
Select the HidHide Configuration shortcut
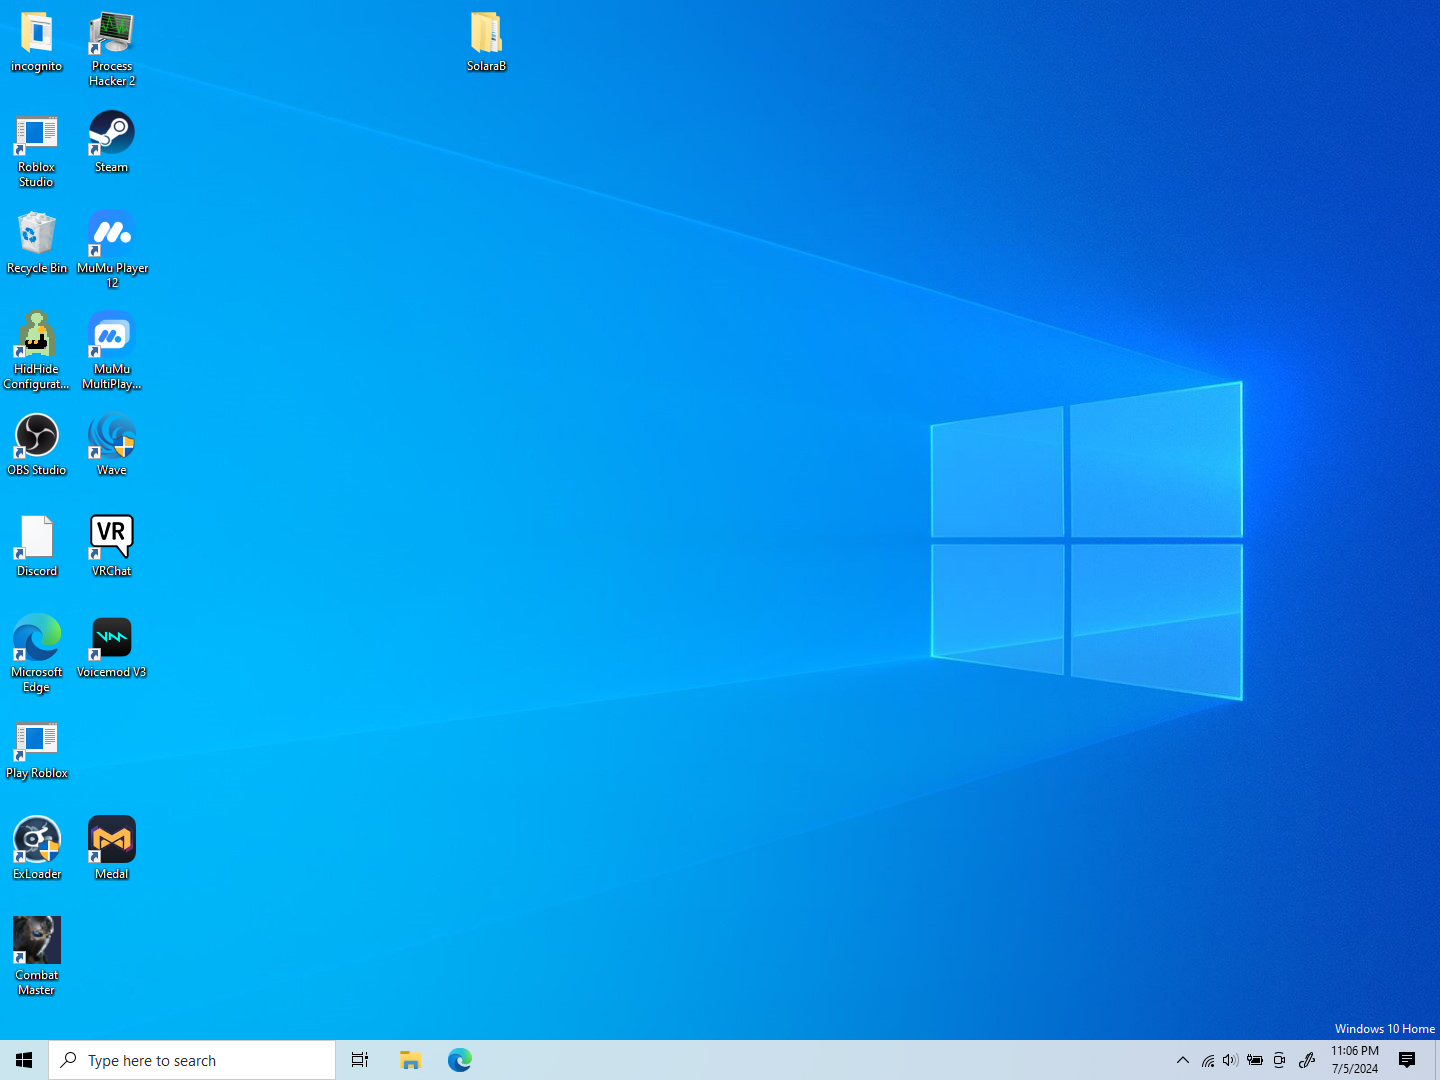[37, 351]
